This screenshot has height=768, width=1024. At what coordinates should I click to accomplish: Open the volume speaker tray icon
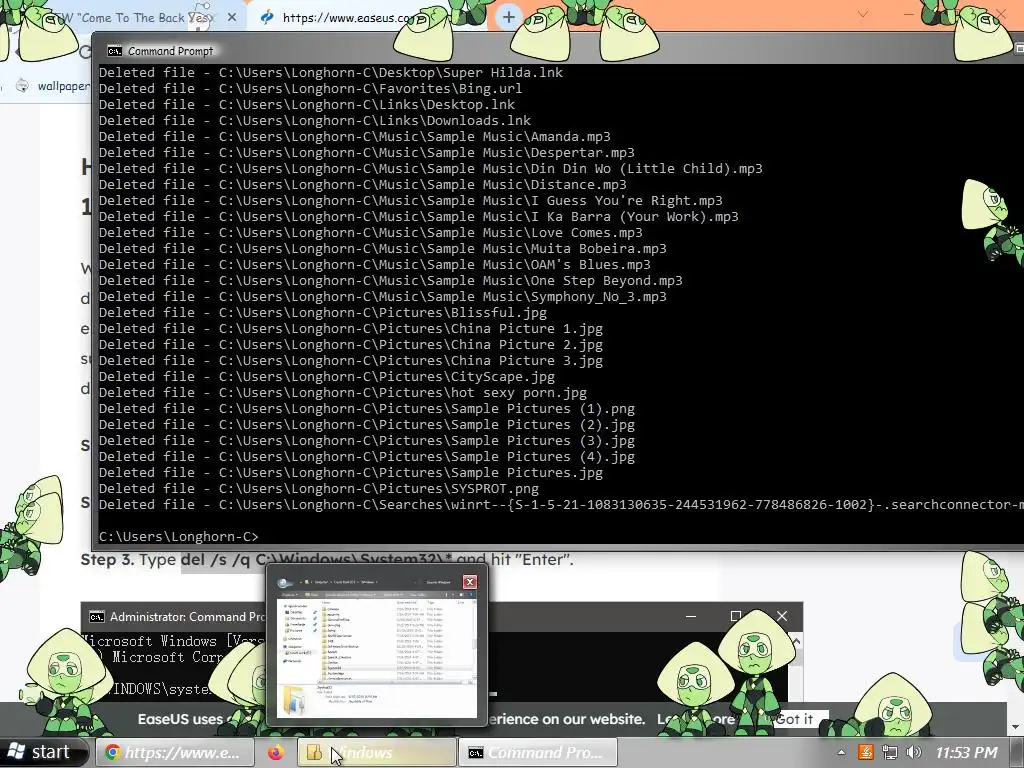point(914,752)
